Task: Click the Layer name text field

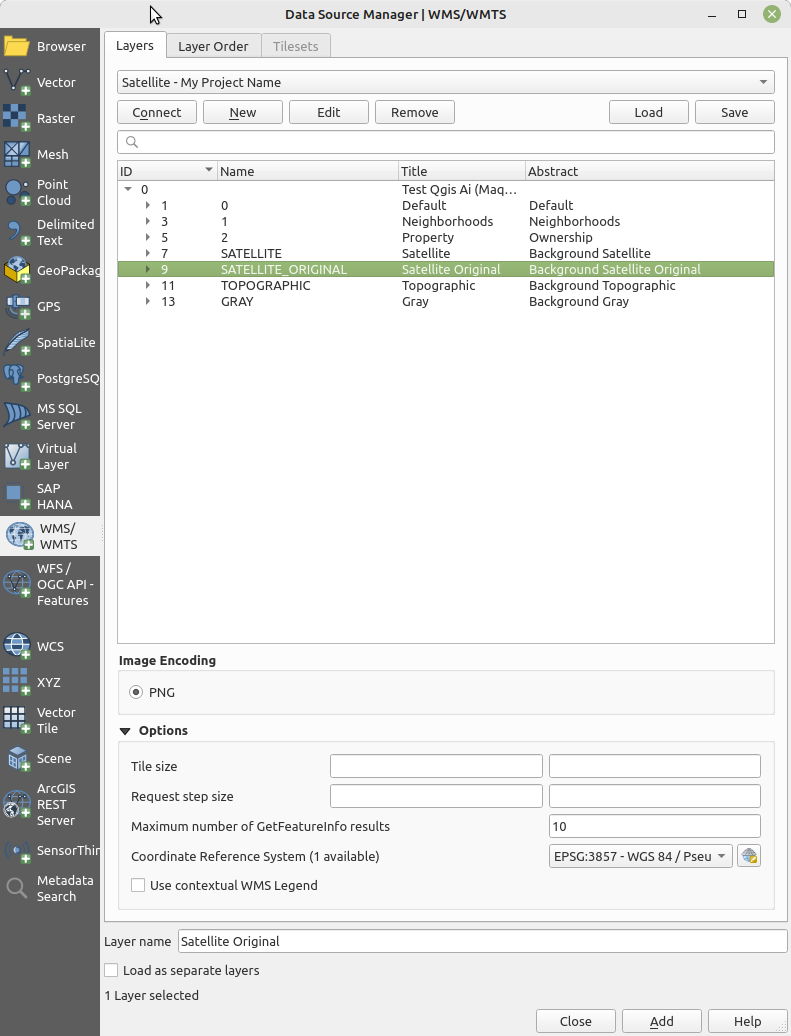Action: [x=482, y=941]
